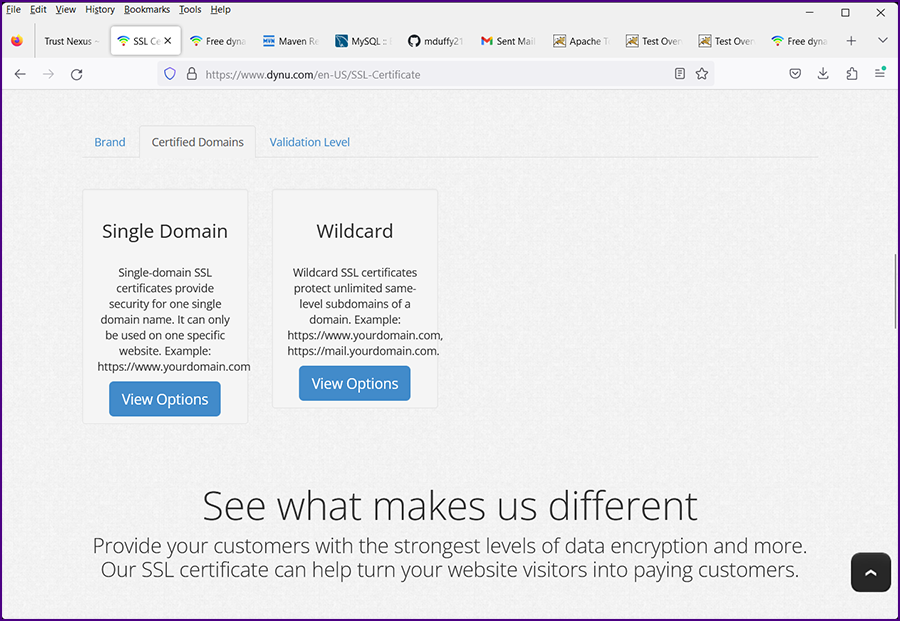Switch to the Brand tab
Screen dimensions: 900x621
coord(110,142)
